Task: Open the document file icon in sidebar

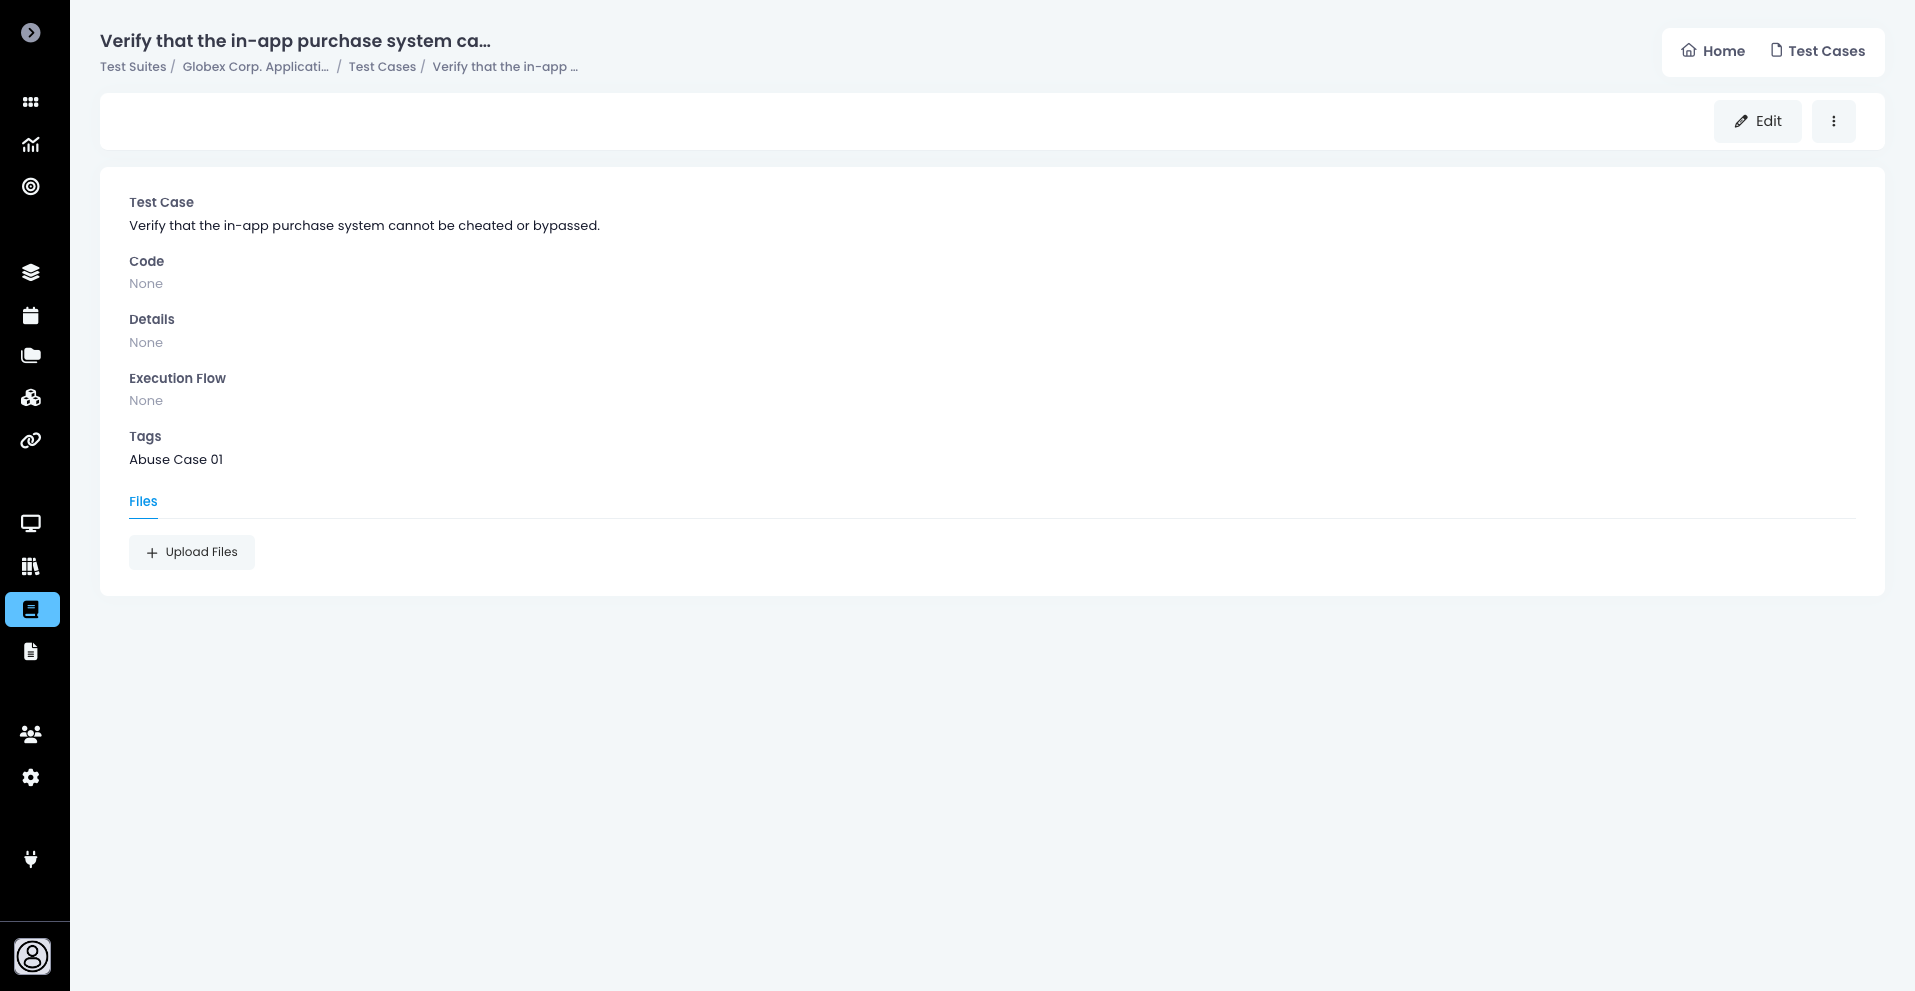Action: (31, 652)
